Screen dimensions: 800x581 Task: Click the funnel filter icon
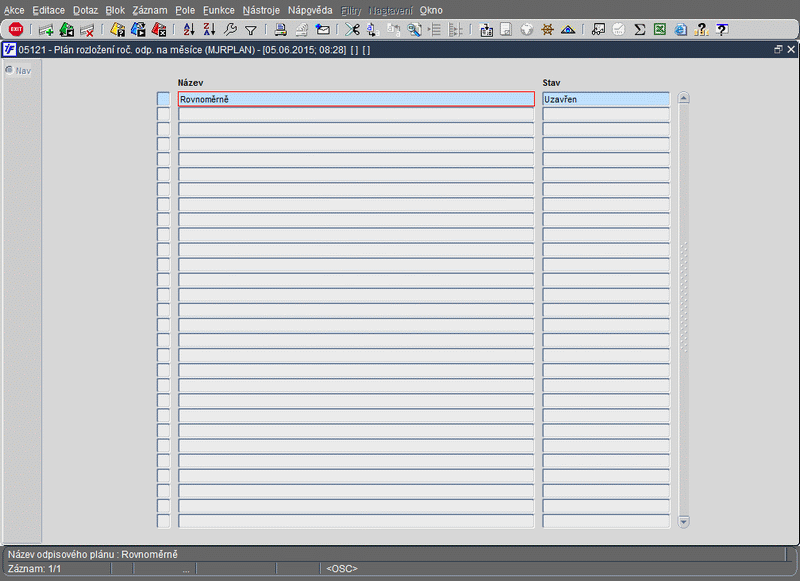coord(251,31)
